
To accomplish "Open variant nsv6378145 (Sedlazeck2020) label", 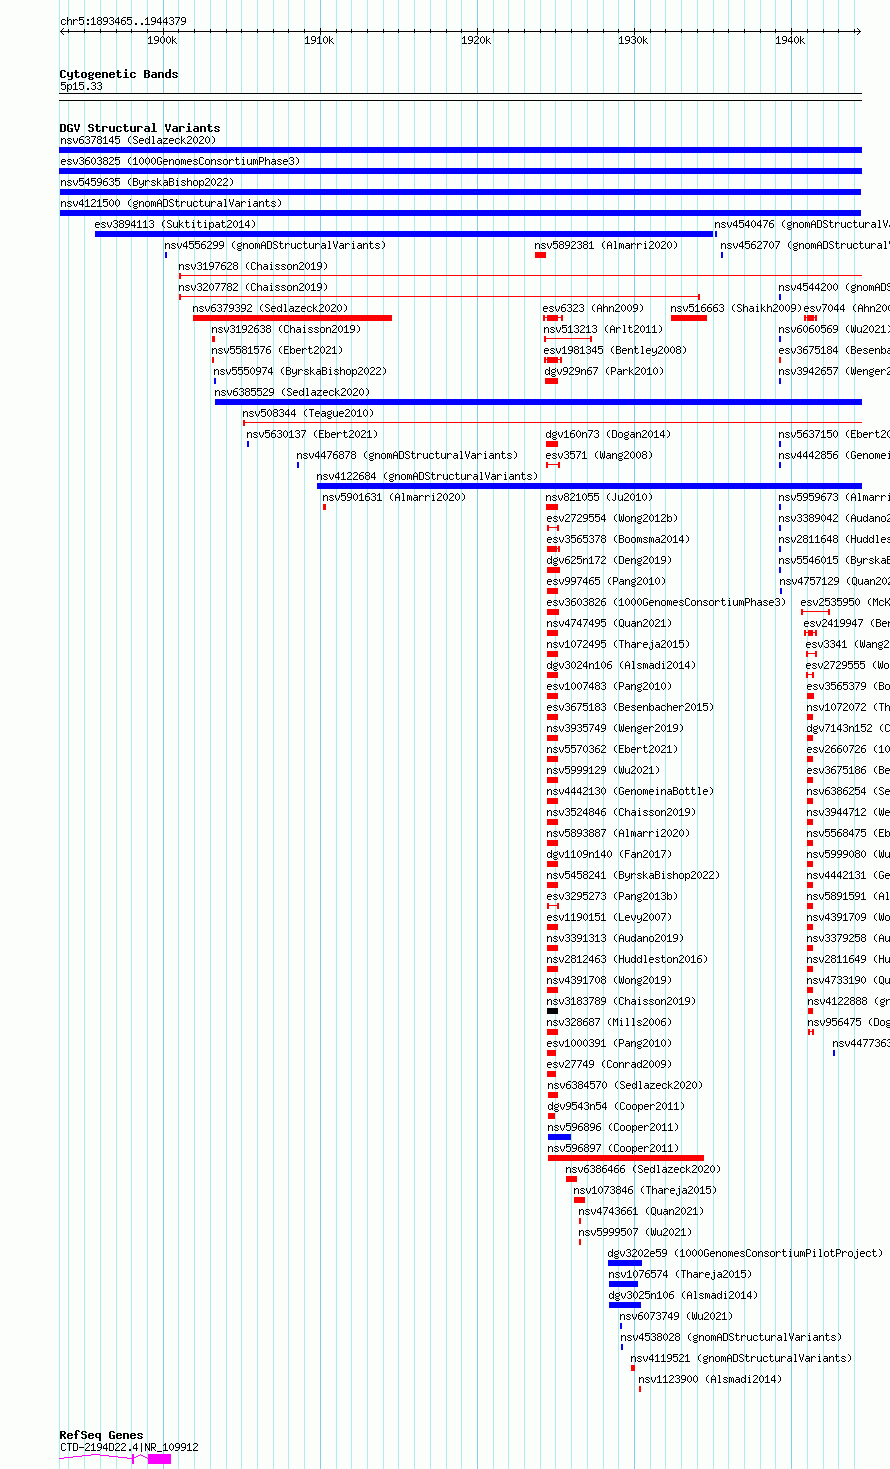I will [138, 140].
